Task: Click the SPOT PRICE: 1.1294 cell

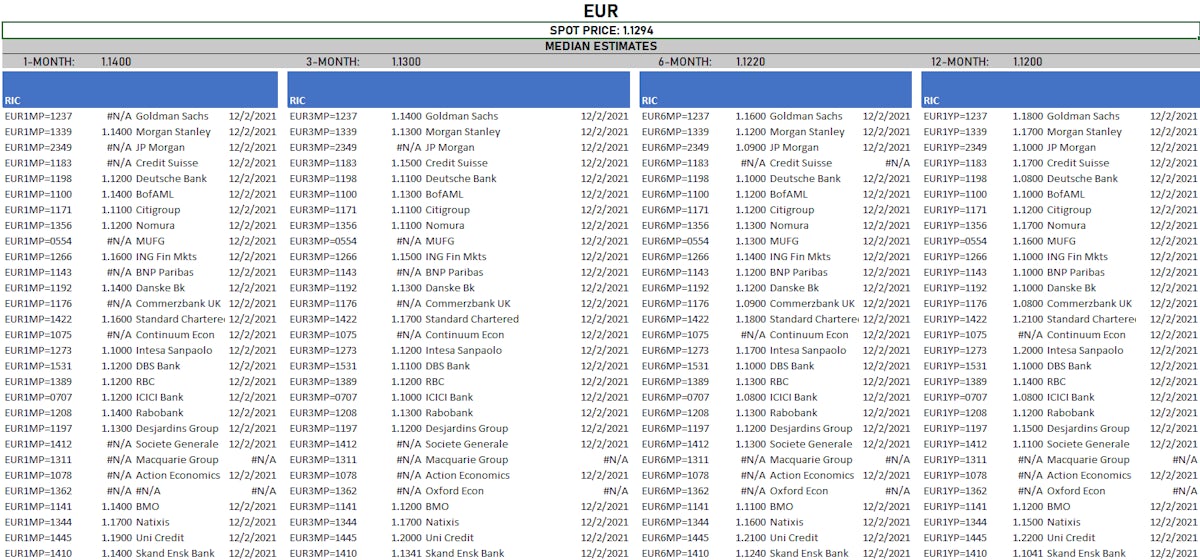Action: 600,31
